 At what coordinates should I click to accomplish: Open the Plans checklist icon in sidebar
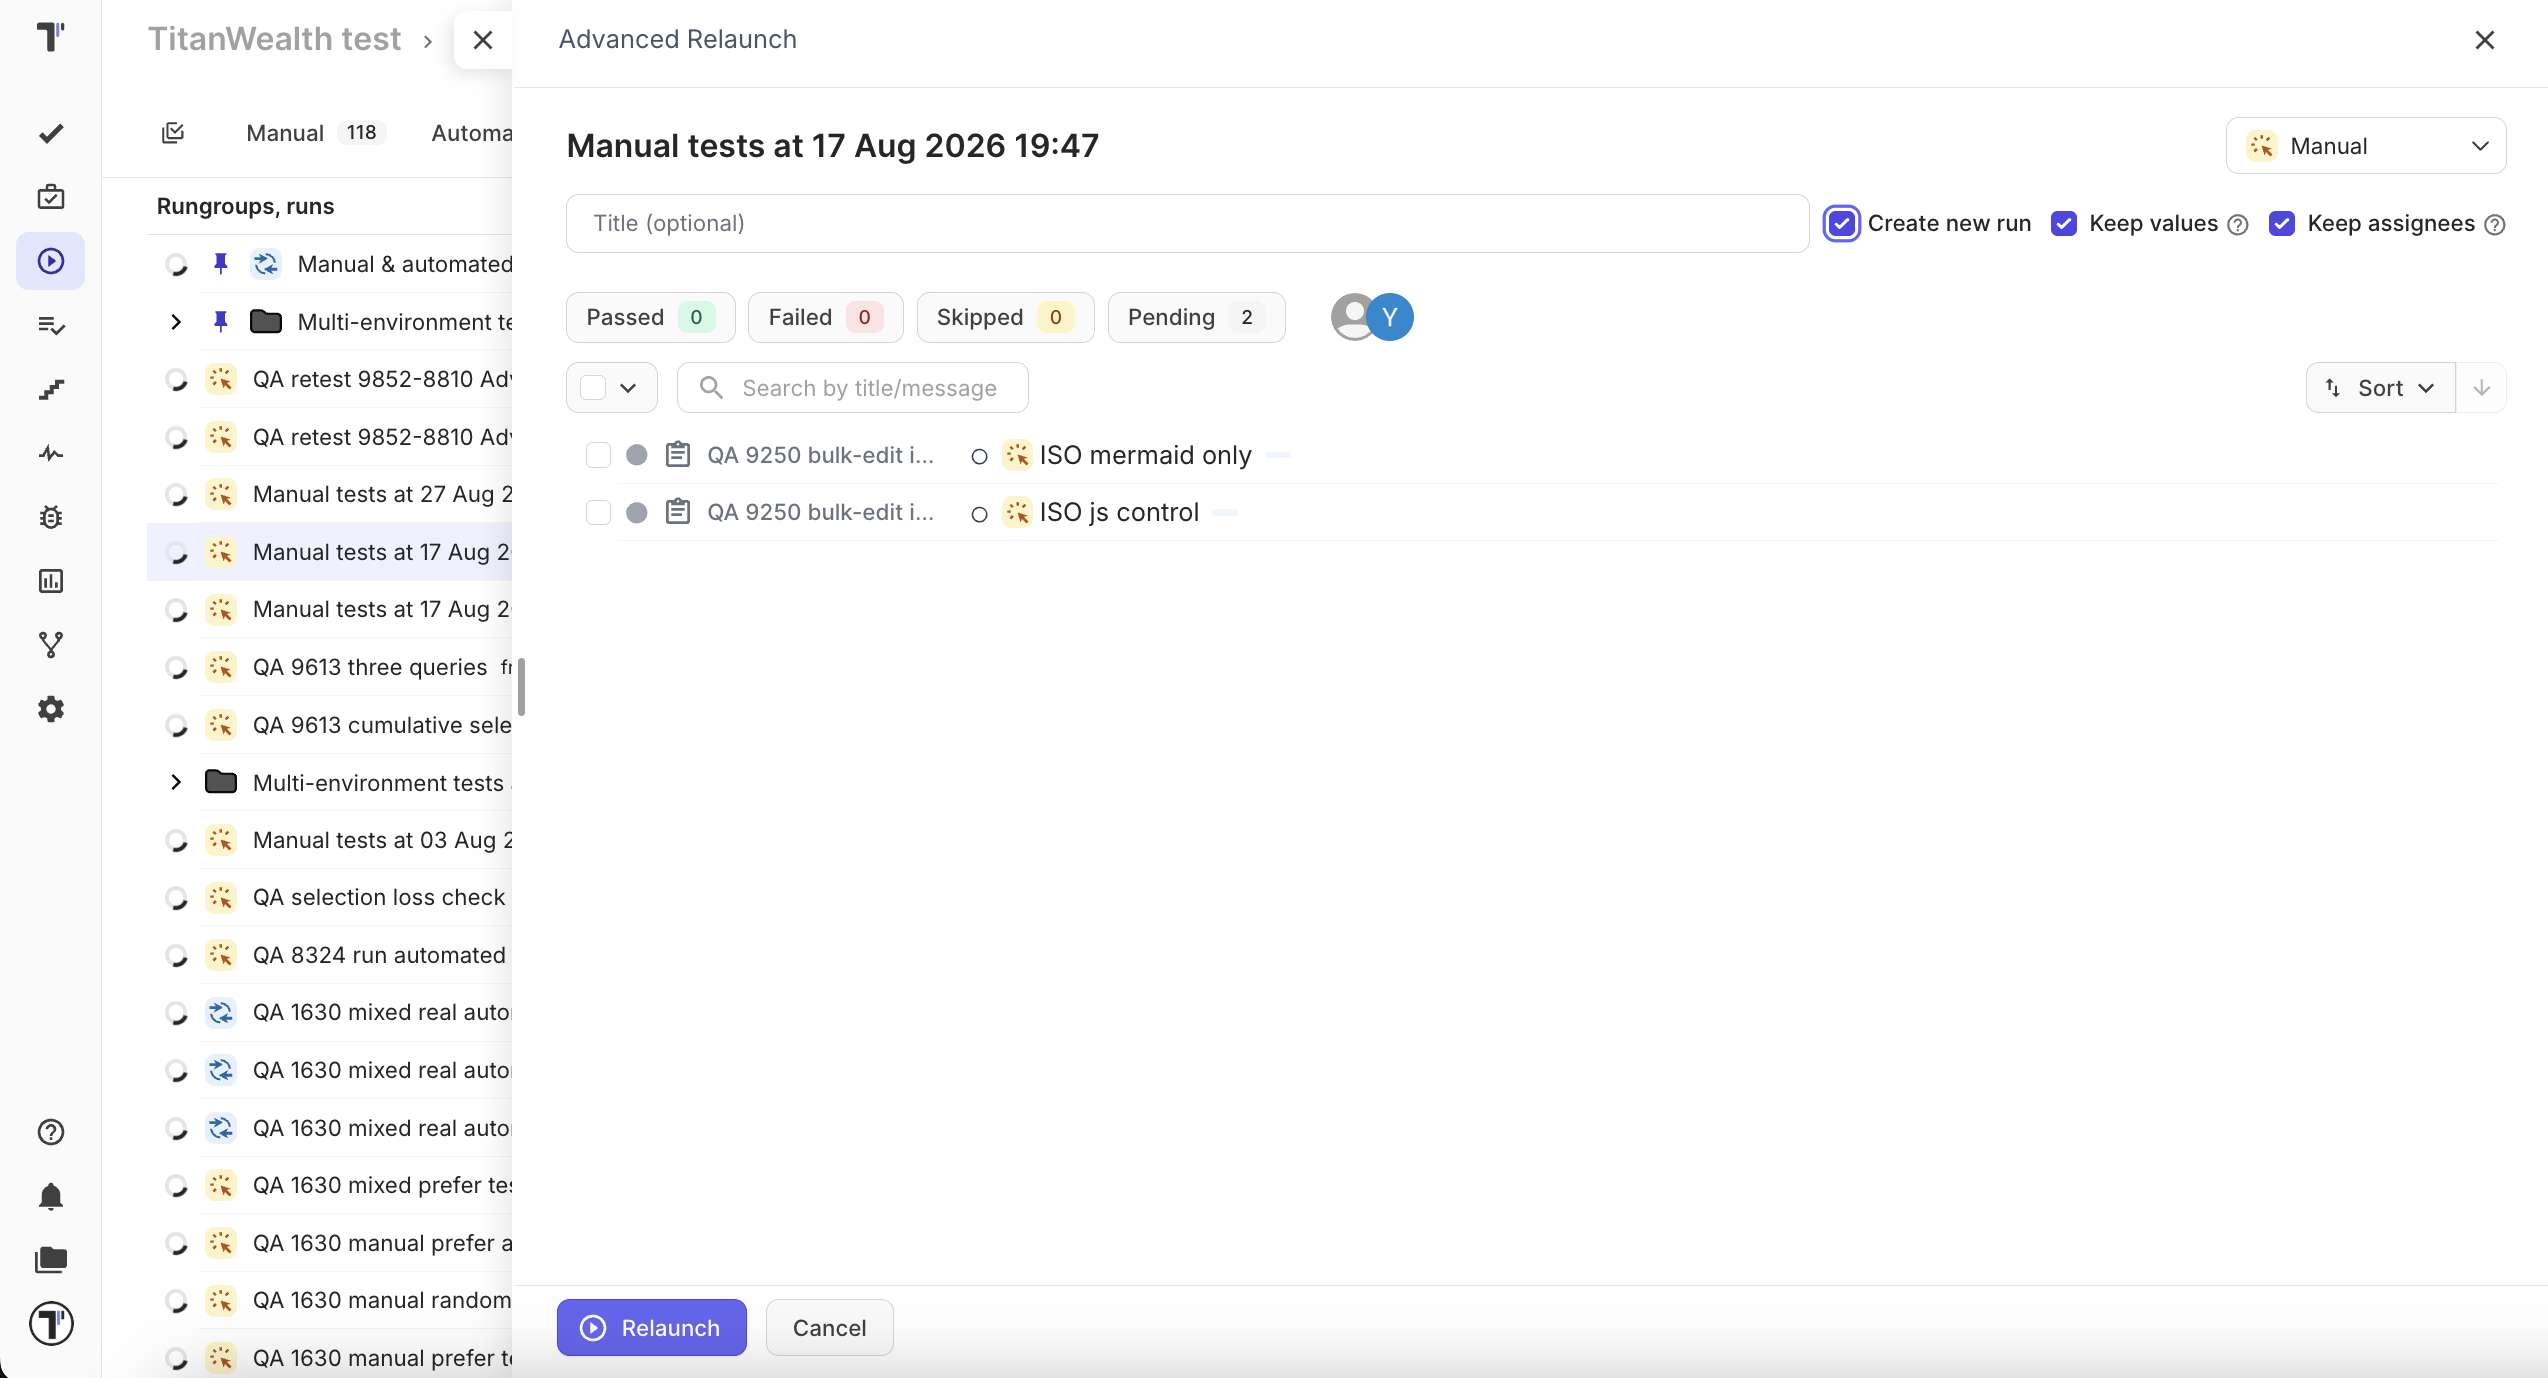point(51,325)
